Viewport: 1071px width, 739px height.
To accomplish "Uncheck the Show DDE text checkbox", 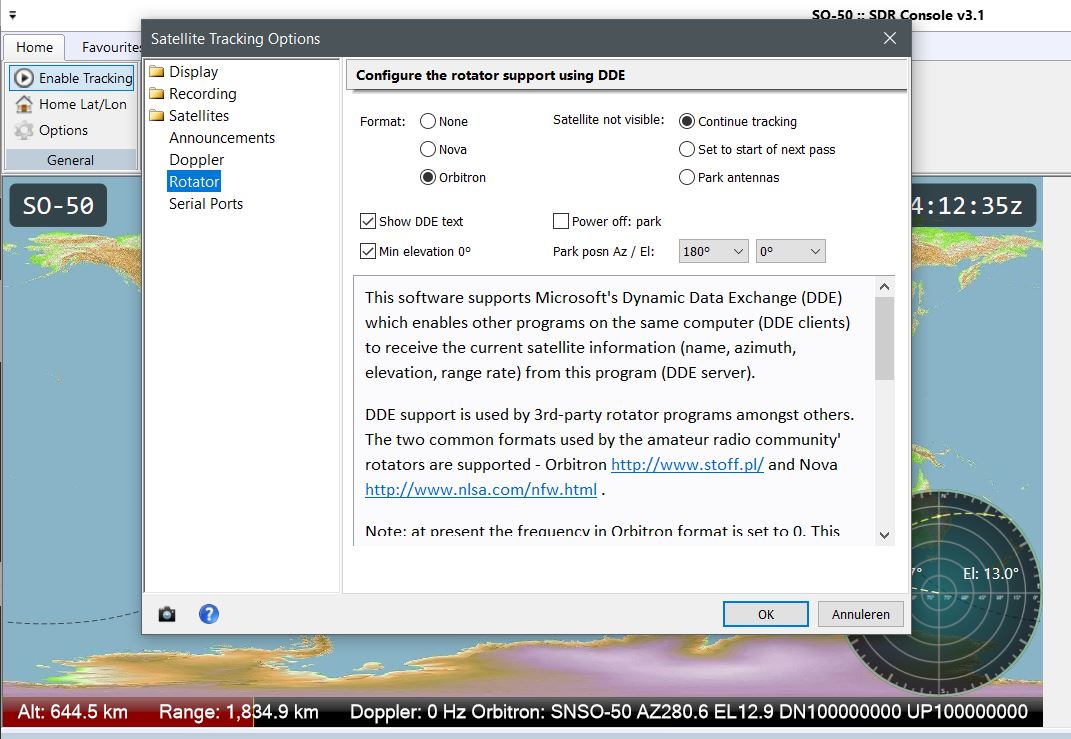I will pos(367,221).
